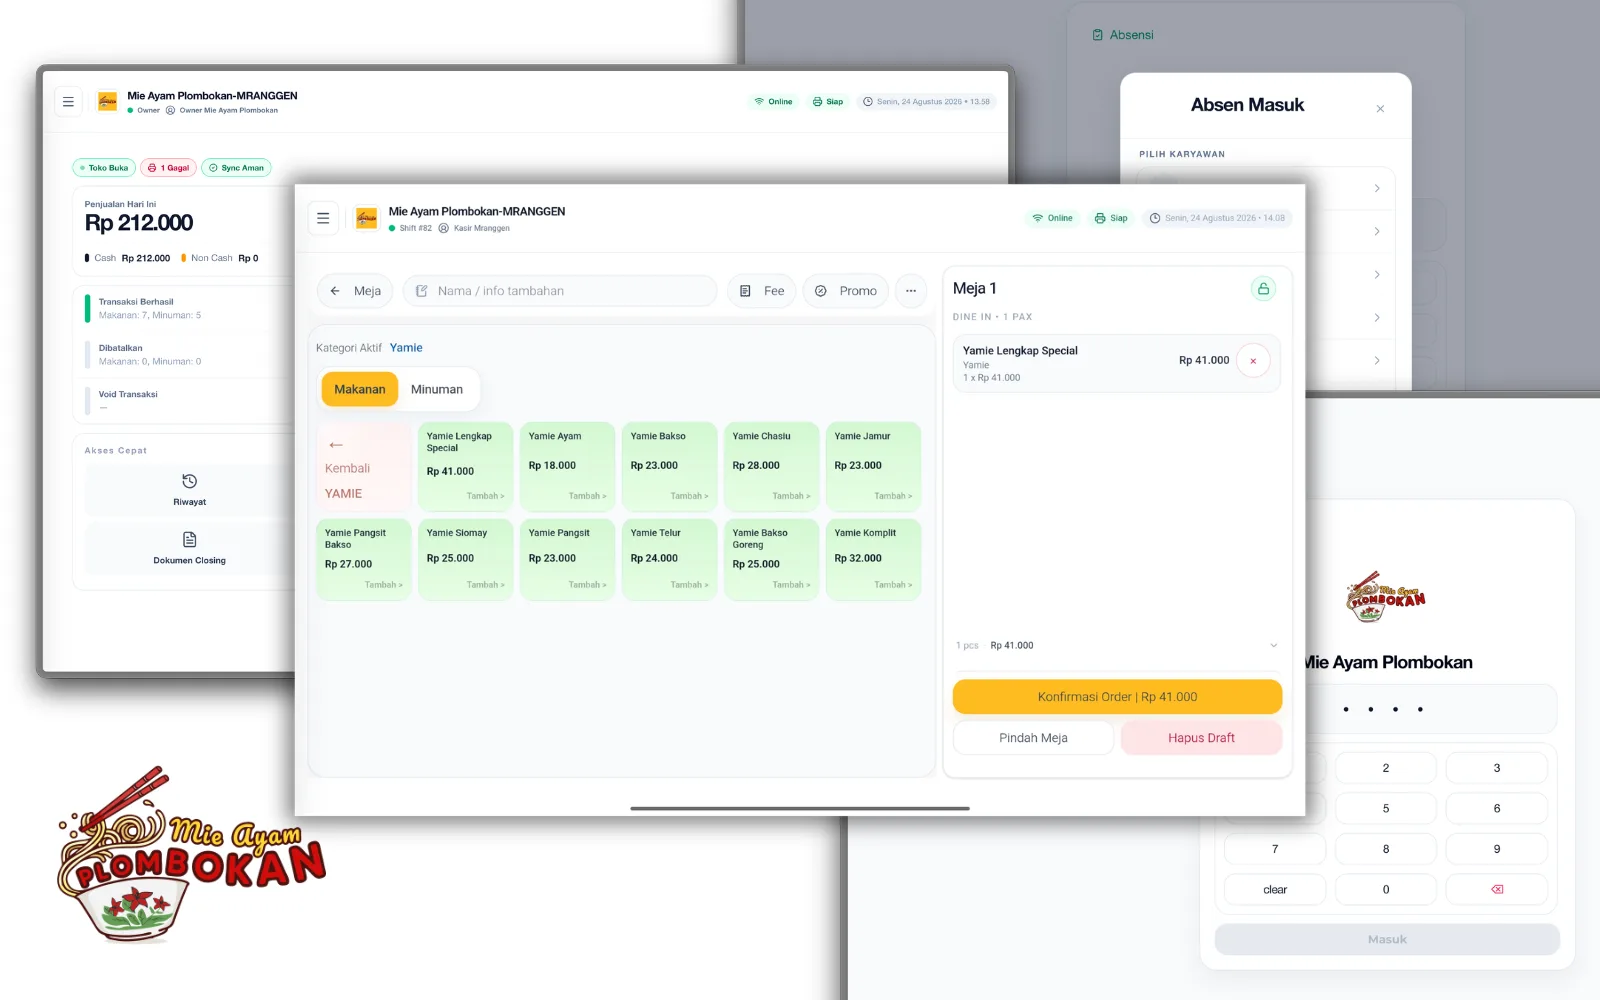
Task: Click the Masuk login button
Action: pos(1387,939)
